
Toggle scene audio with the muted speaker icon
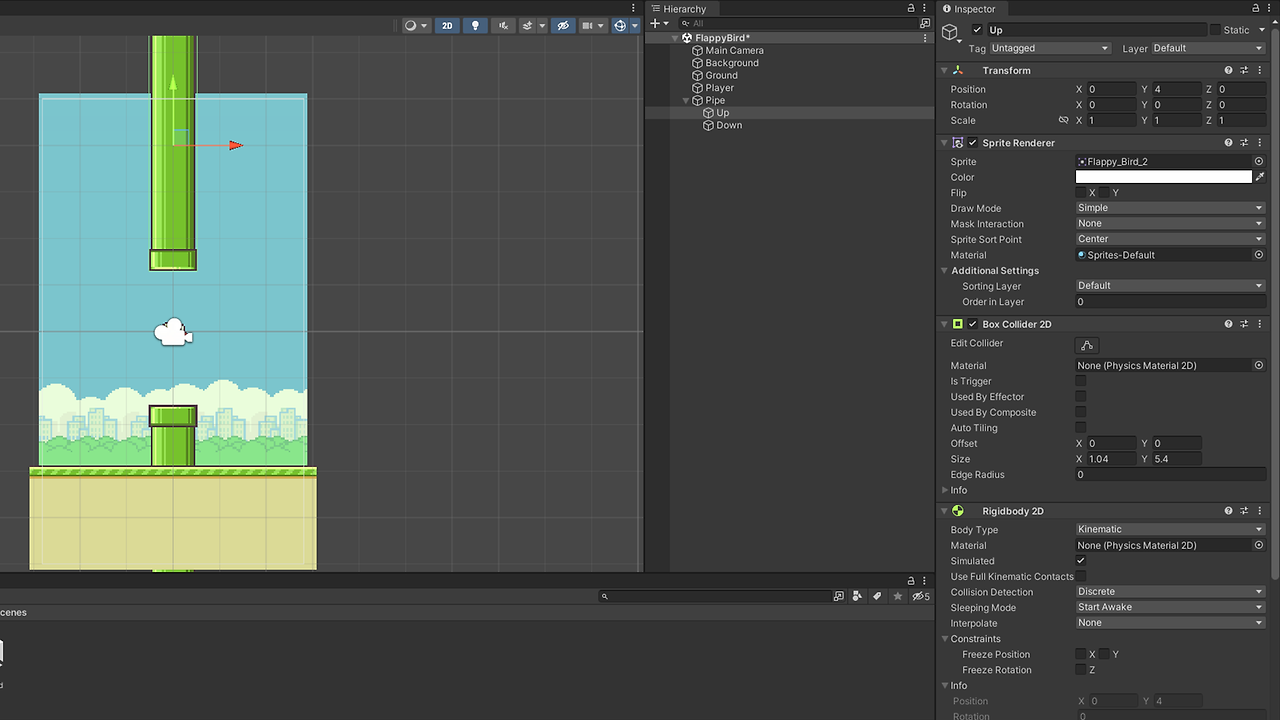[503, 26]
